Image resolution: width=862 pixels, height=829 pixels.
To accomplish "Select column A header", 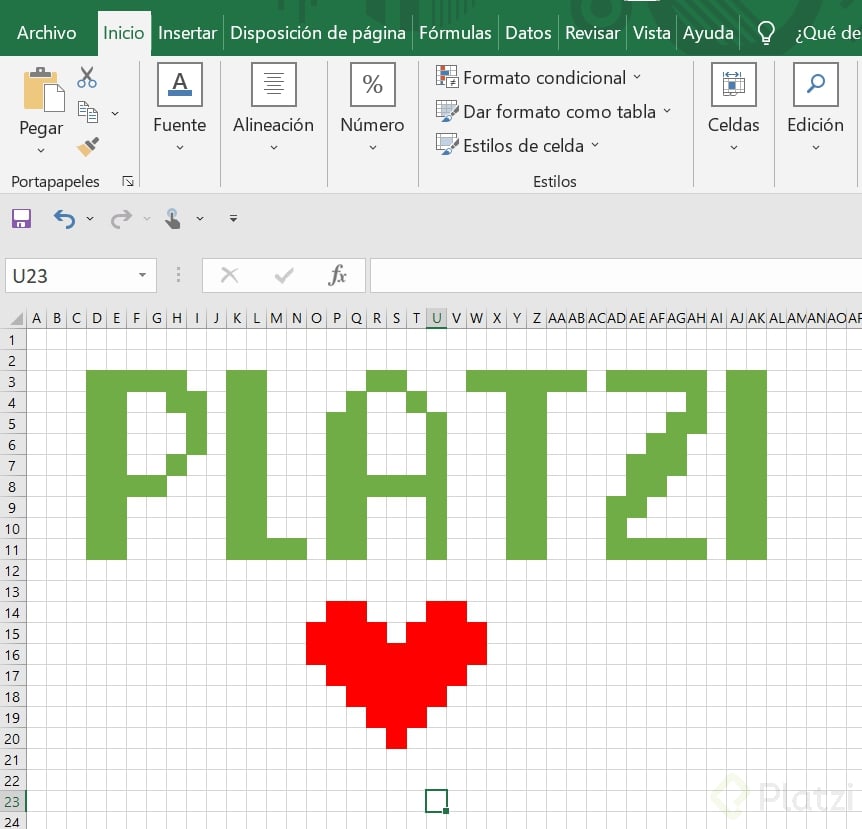I will pyautogui.click(x=36, y=318).
